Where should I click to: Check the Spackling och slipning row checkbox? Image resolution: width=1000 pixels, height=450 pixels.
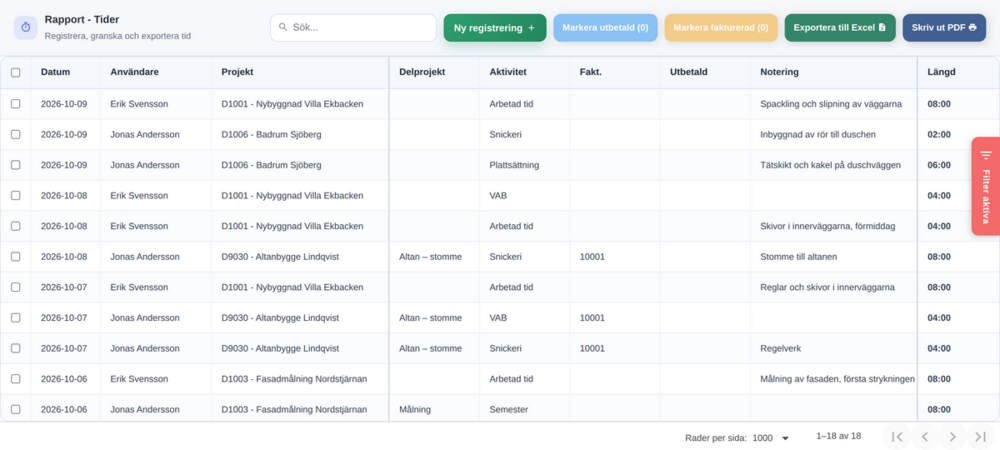[x=15, y=103]
